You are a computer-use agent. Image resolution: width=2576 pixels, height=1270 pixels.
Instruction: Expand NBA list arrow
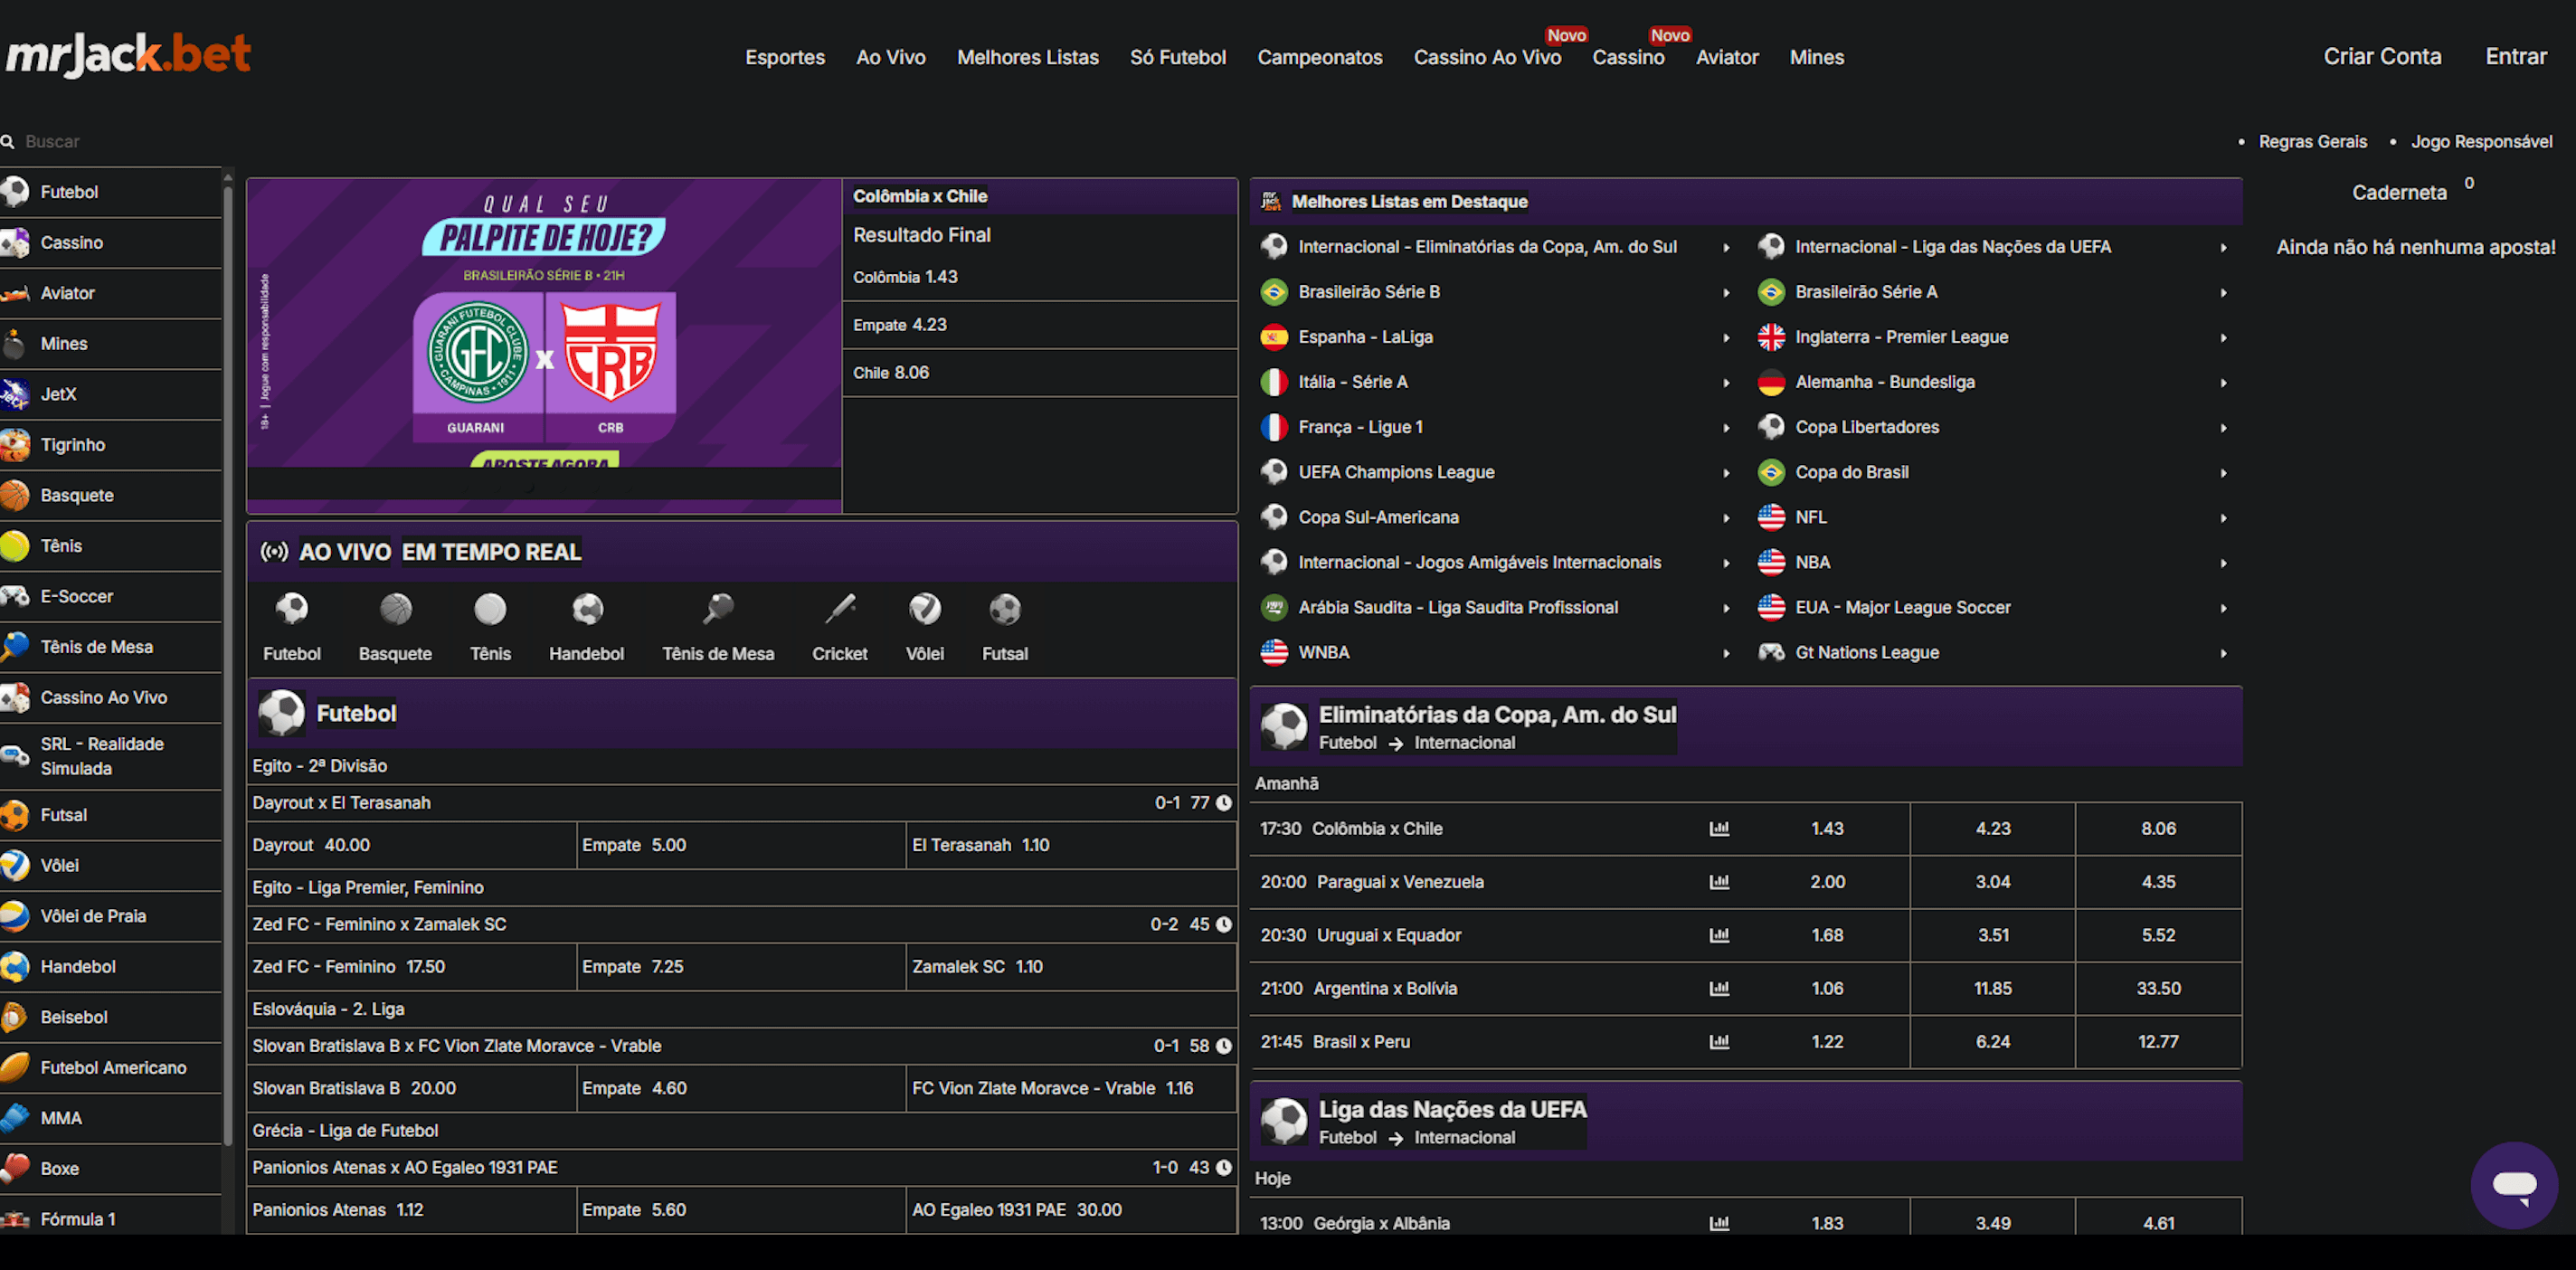2223,563
